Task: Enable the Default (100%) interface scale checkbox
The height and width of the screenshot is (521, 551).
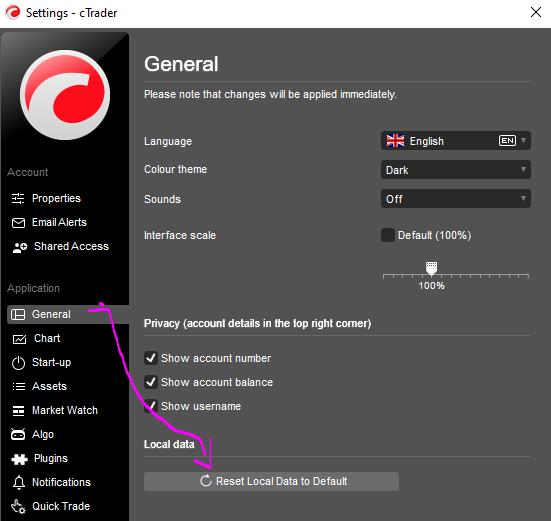Action: 388,235
